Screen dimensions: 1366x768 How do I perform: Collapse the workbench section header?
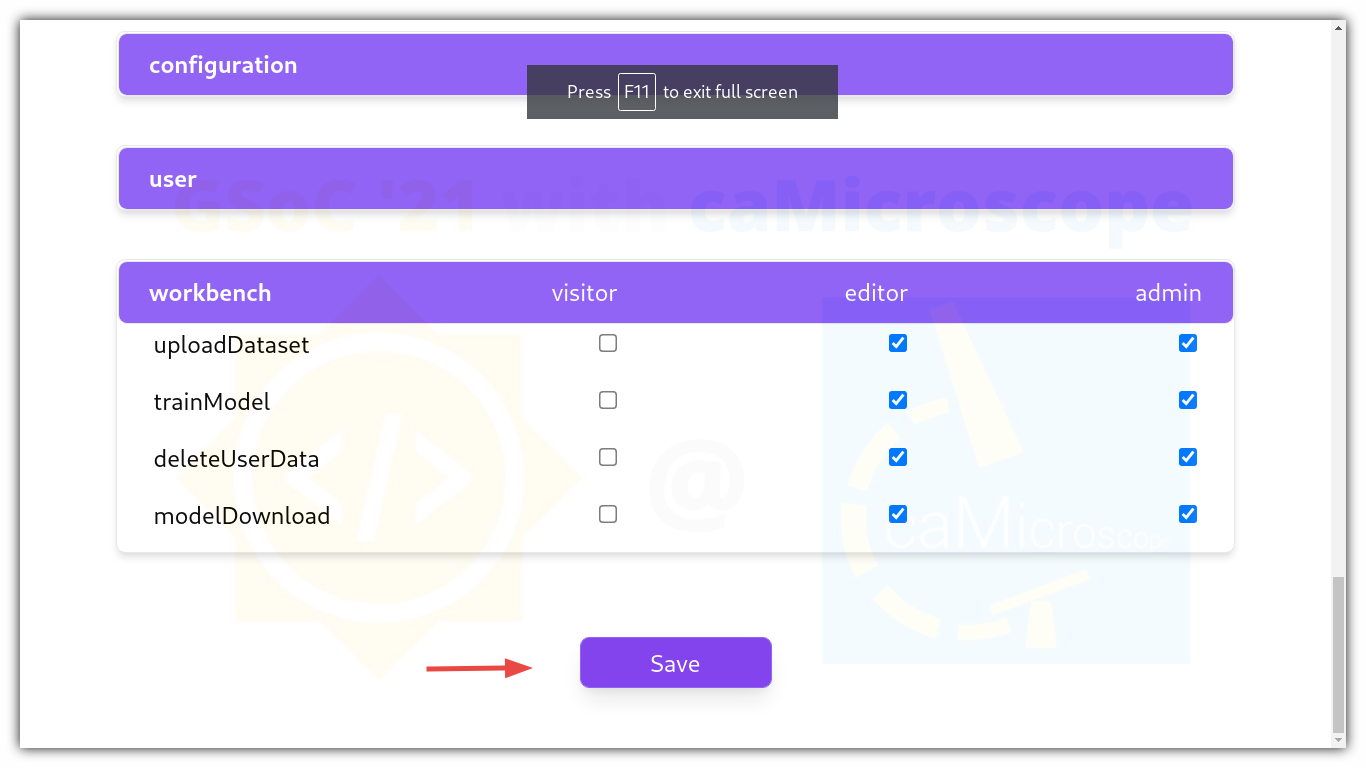click(x=675, y=293)
